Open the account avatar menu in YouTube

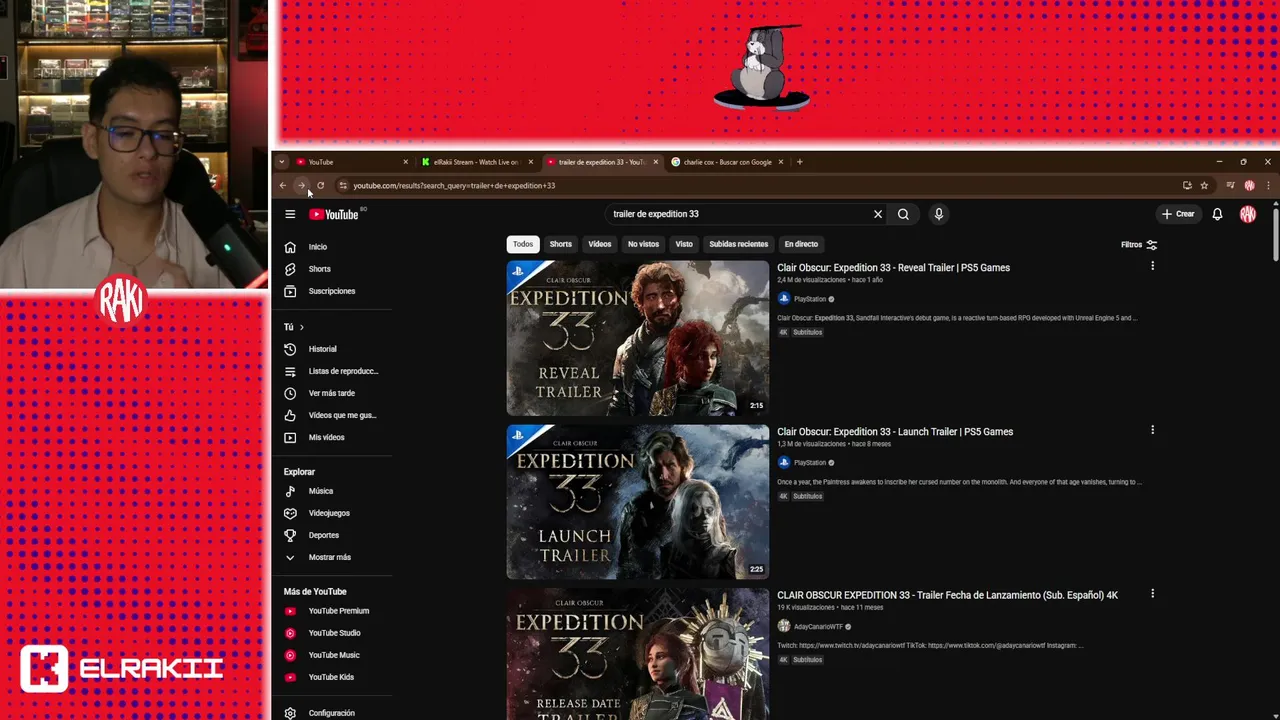1248,214
